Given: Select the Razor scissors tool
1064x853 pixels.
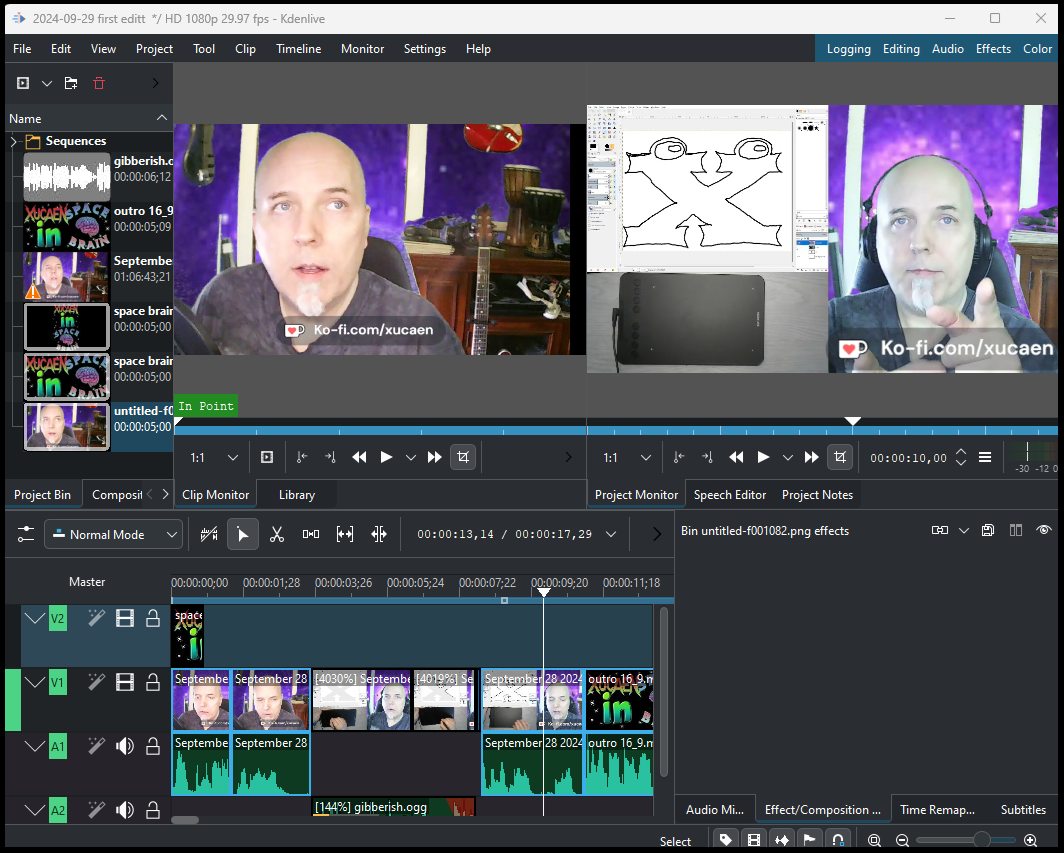Looking at the screenshot, I should coord(277,535).
